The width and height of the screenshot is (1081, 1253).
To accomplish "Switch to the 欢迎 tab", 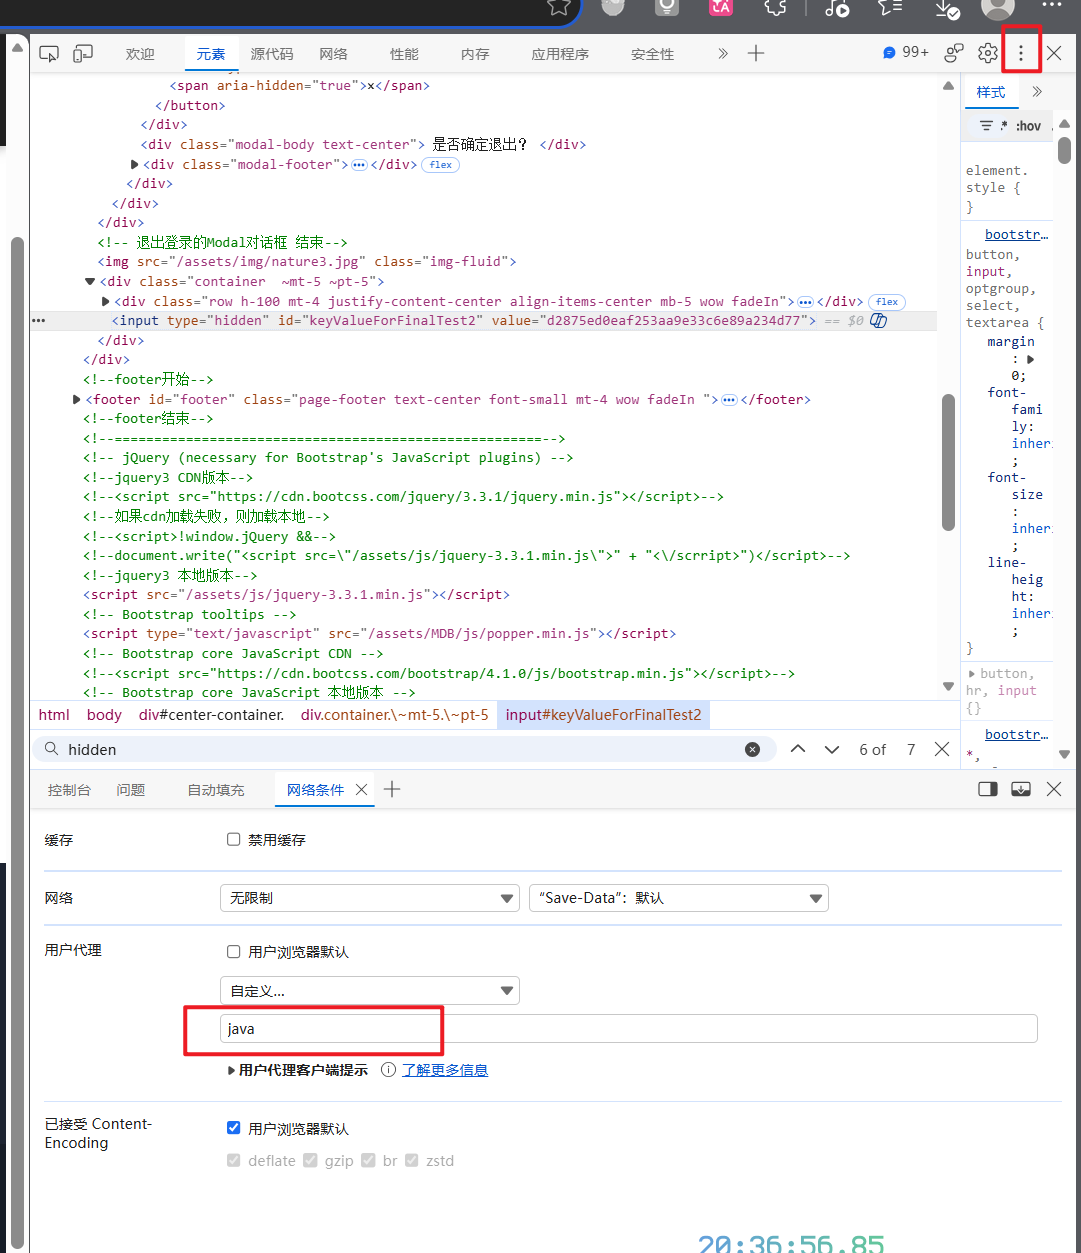I will 140,54.
